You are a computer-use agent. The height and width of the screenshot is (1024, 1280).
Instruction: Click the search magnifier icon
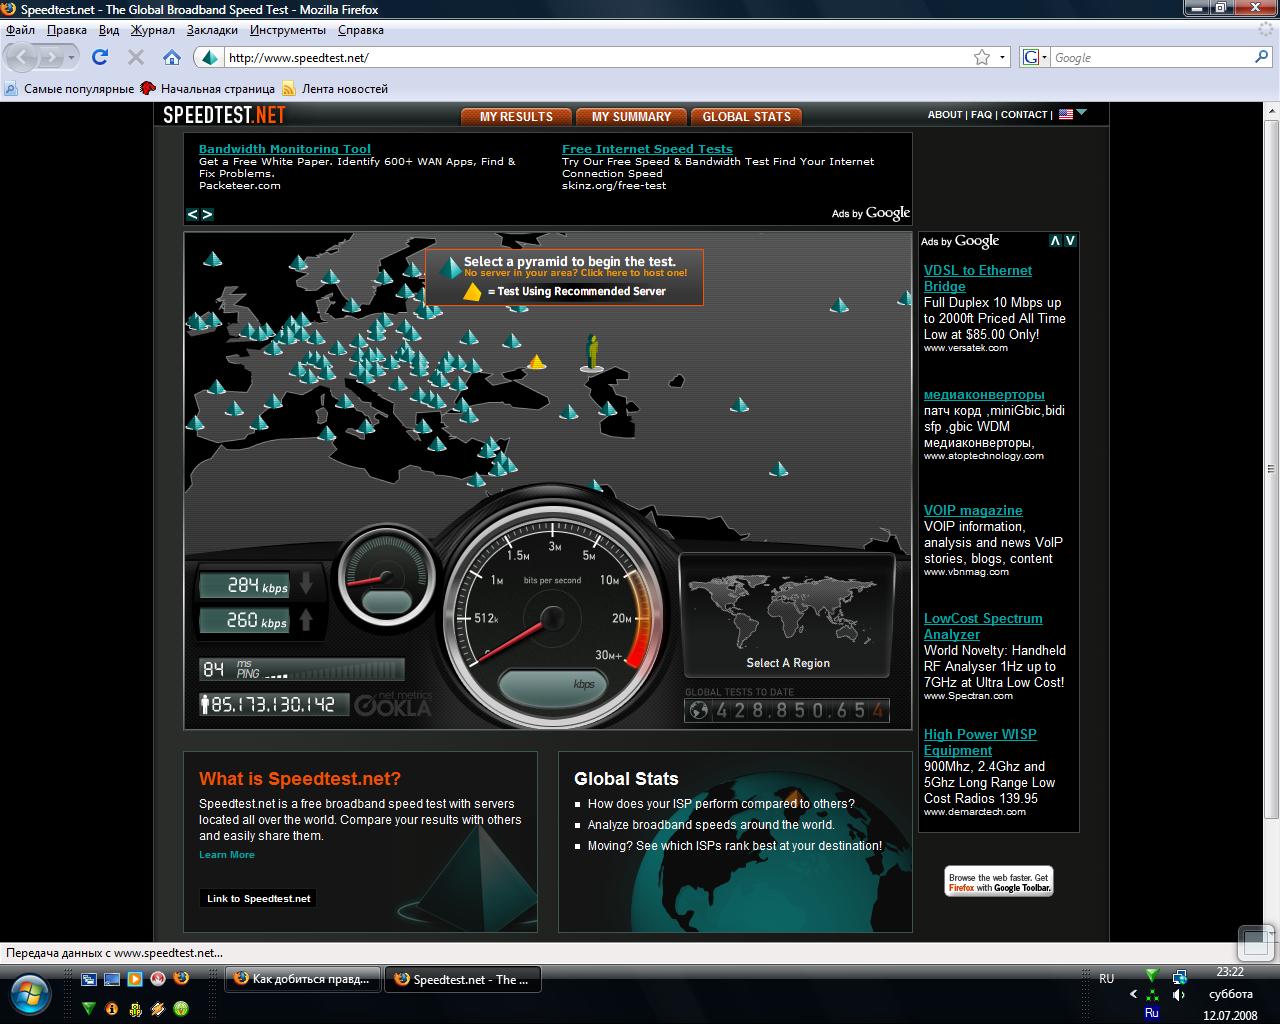1262,57
